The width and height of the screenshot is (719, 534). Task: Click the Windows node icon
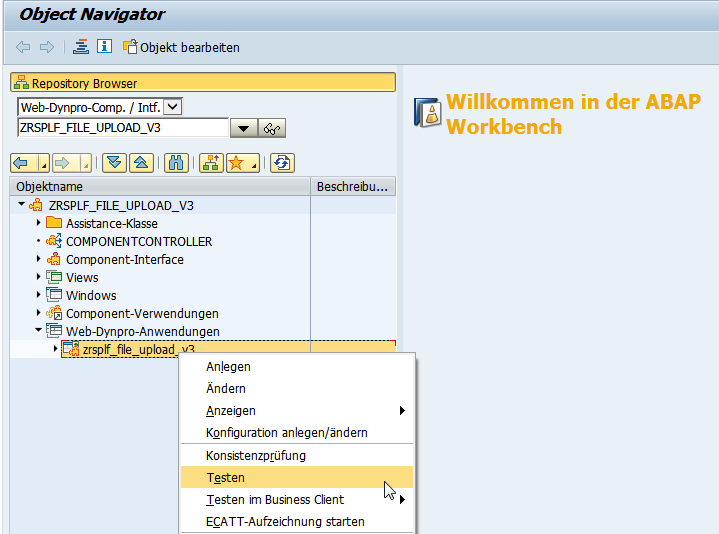tap(54, 295)
